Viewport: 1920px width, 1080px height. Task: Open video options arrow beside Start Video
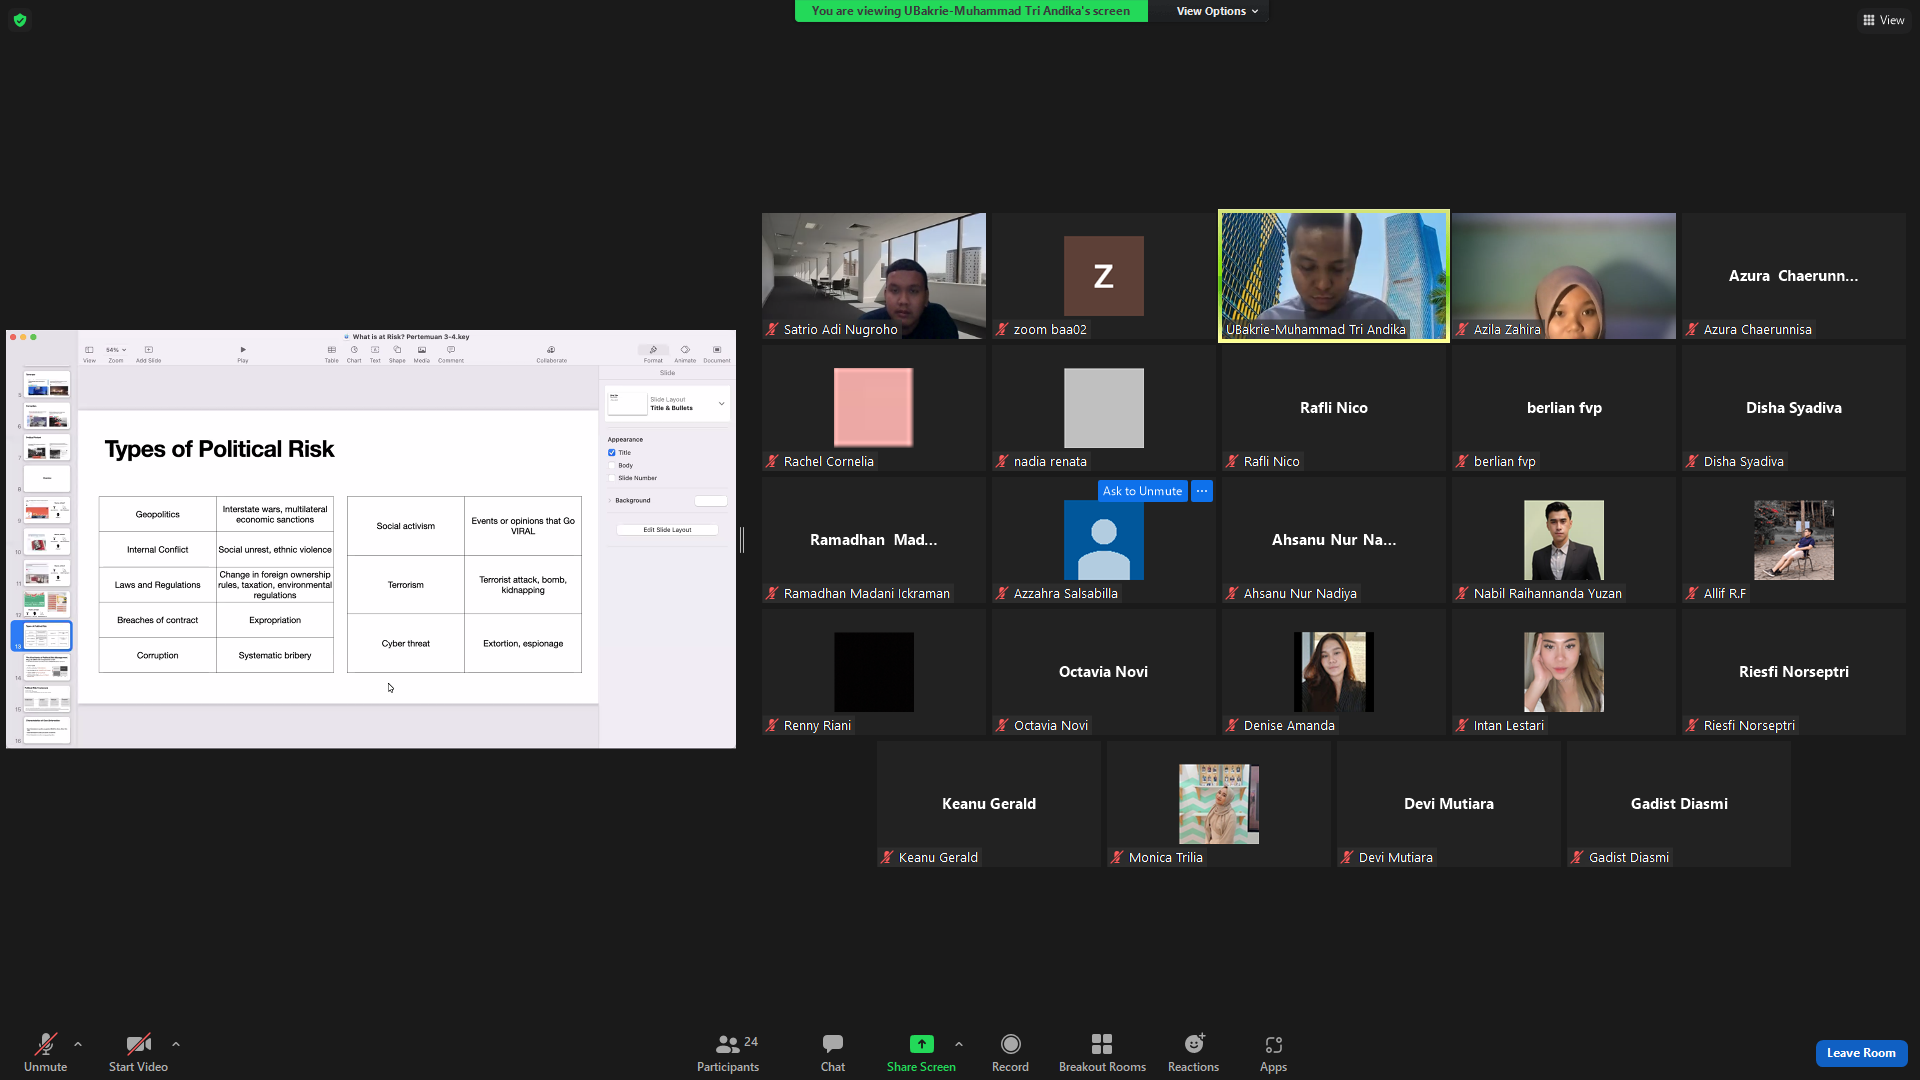tap(176, 1044)
